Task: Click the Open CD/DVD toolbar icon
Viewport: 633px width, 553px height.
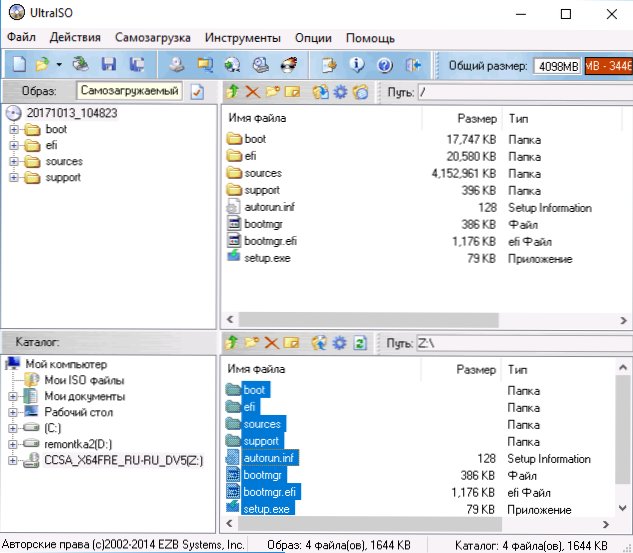Action: [81, 64]
